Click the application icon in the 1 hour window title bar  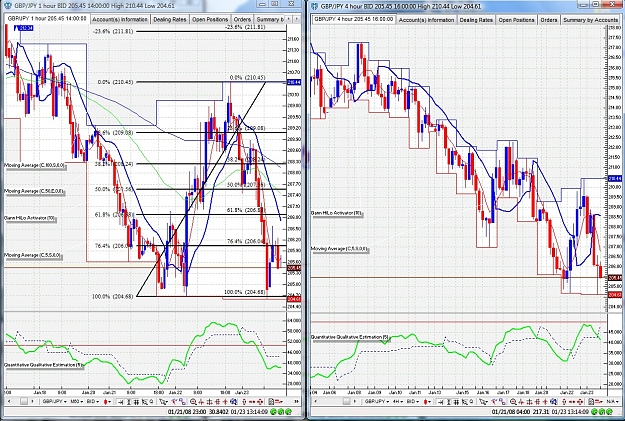9,6
